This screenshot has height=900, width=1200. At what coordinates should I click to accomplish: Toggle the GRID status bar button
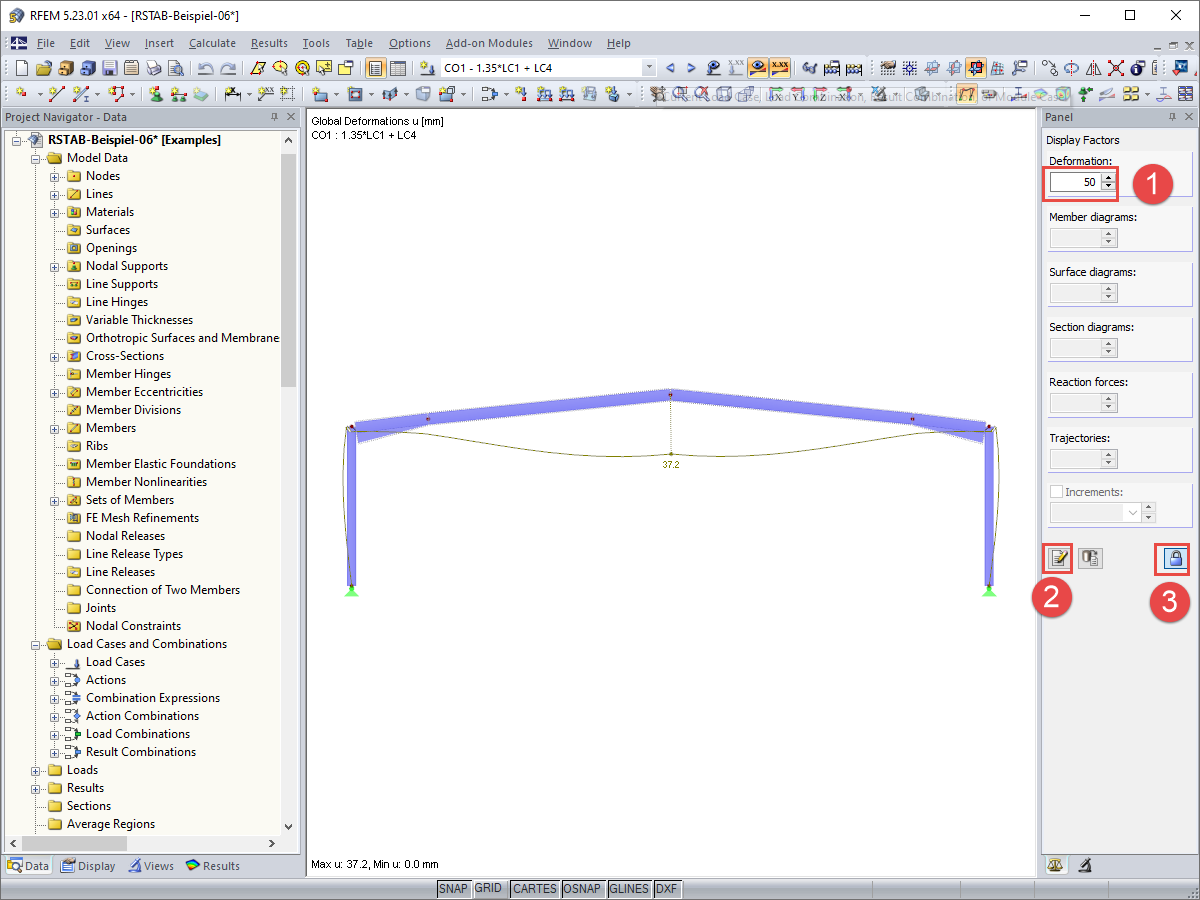(x=488, y=889)
